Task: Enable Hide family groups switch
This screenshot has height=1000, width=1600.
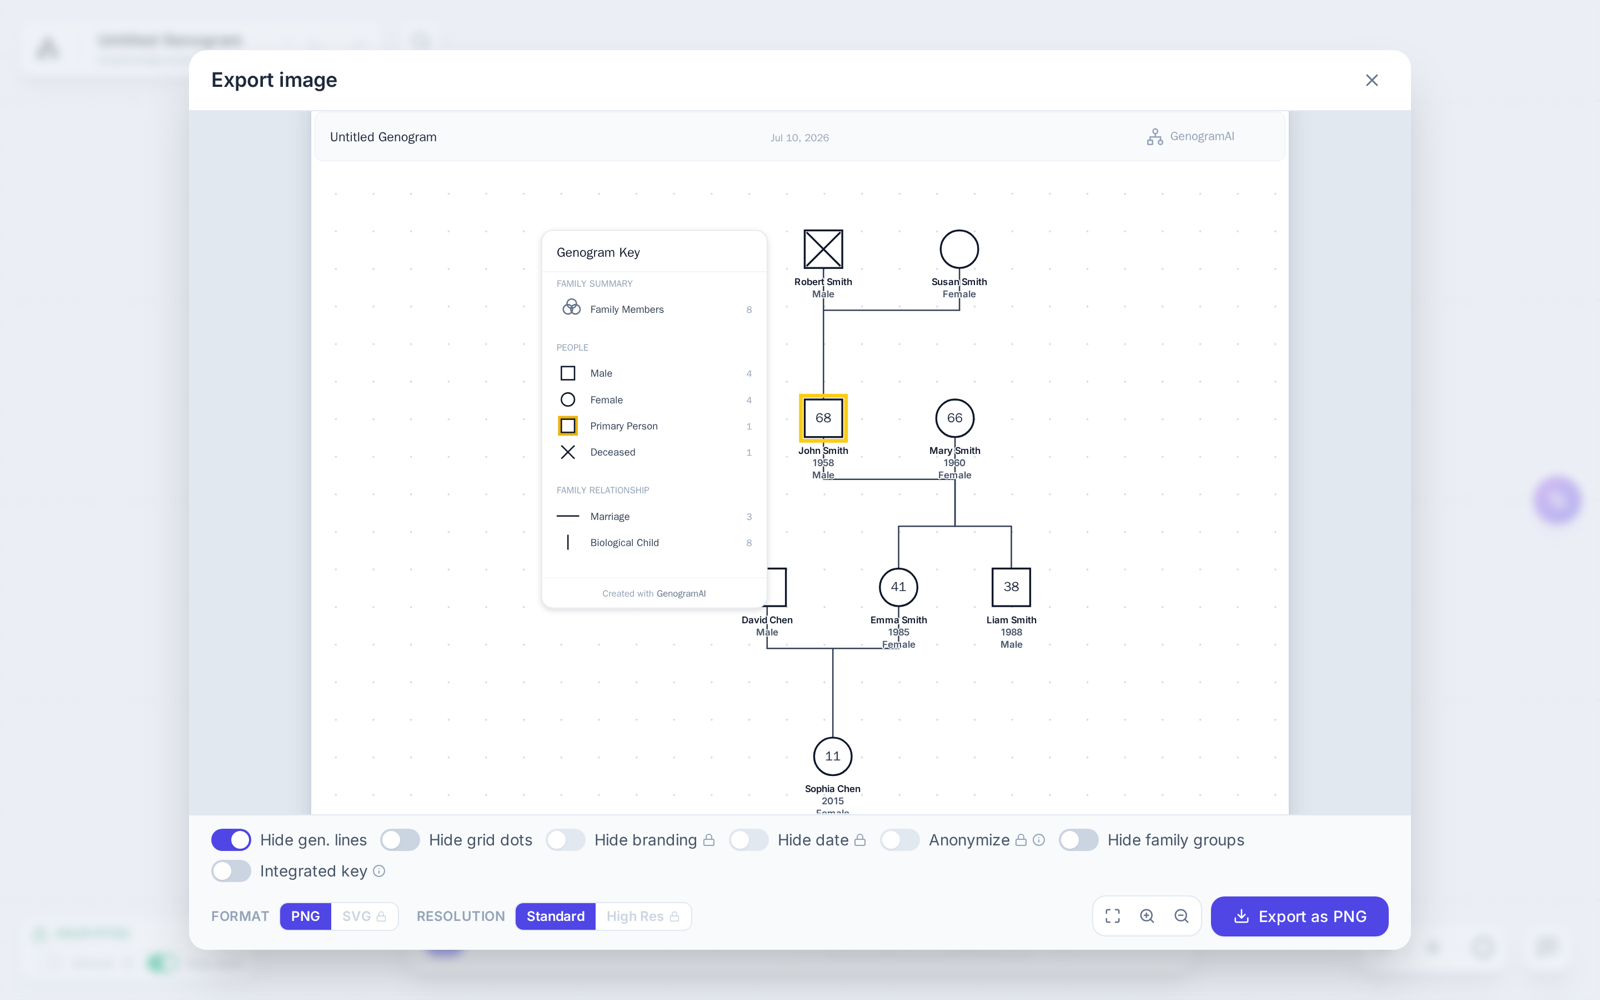Action: click(x=1078, y=840)
